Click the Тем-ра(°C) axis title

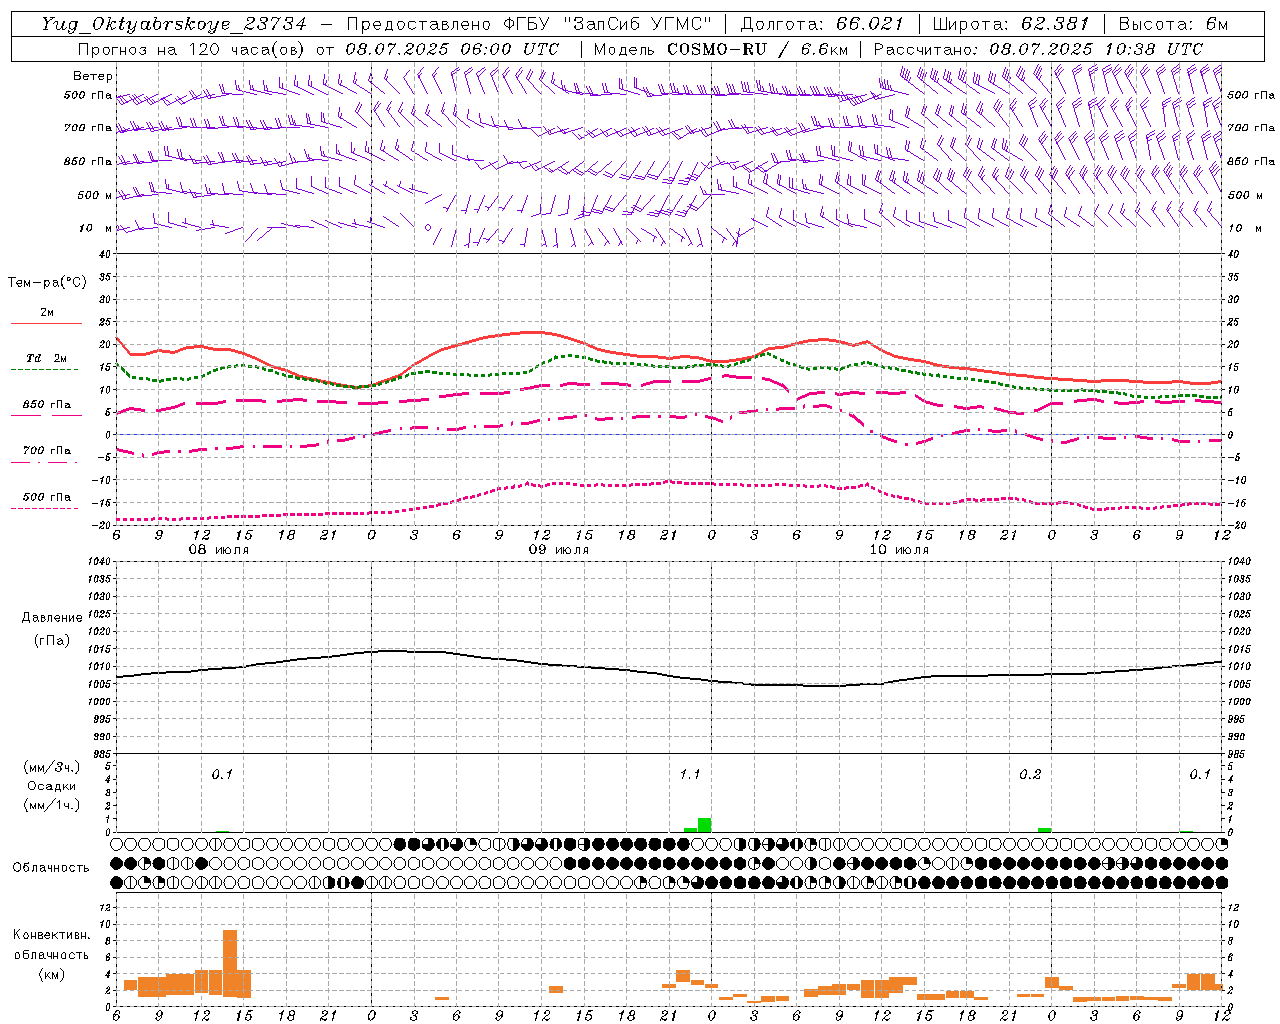(47, 283)
